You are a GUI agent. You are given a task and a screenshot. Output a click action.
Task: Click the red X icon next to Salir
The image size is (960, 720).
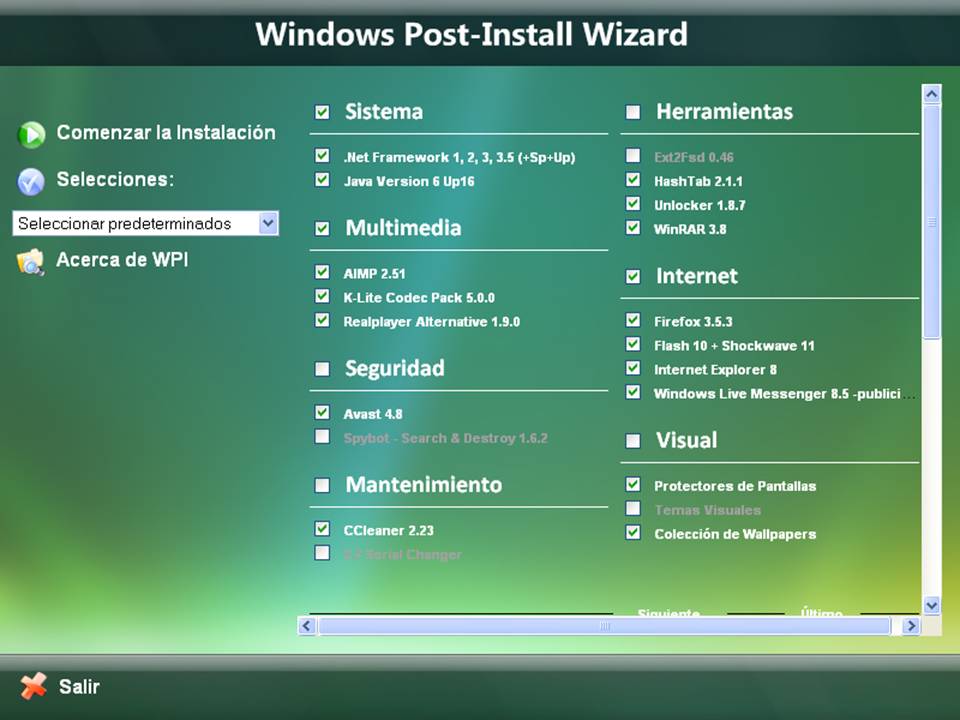32,686
